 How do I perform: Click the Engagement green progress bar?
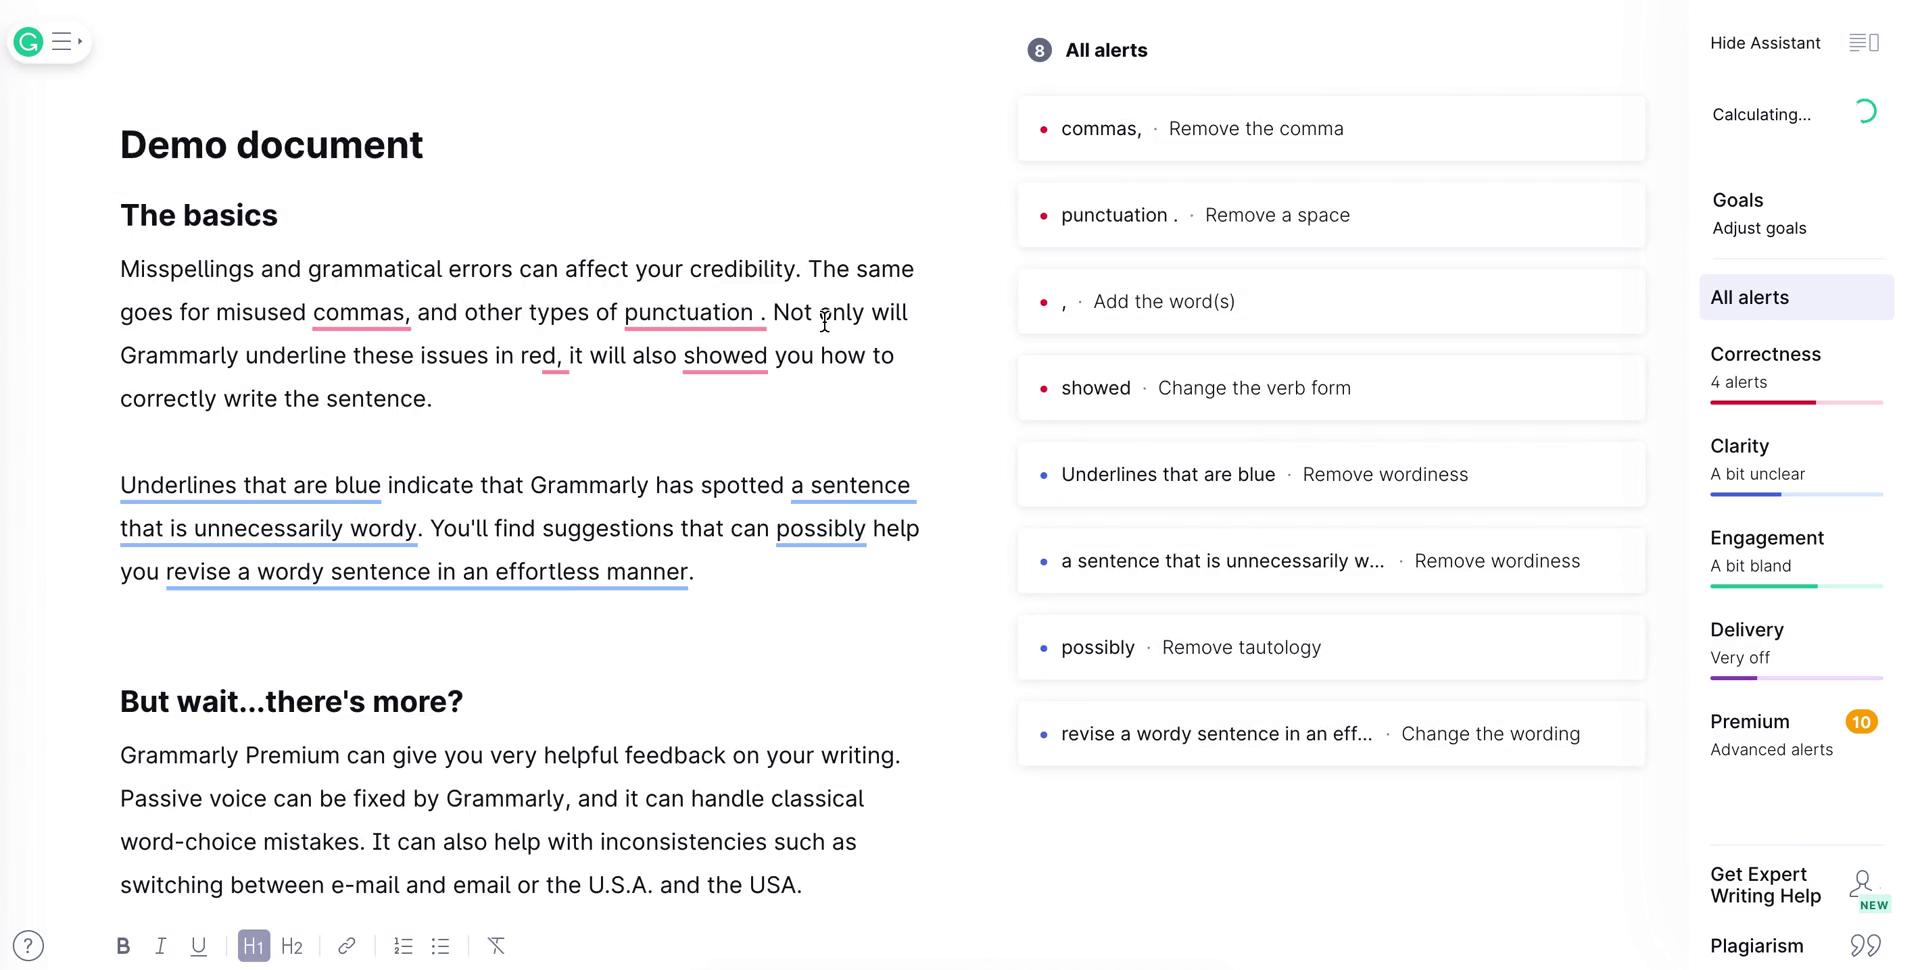[1796, 586]
